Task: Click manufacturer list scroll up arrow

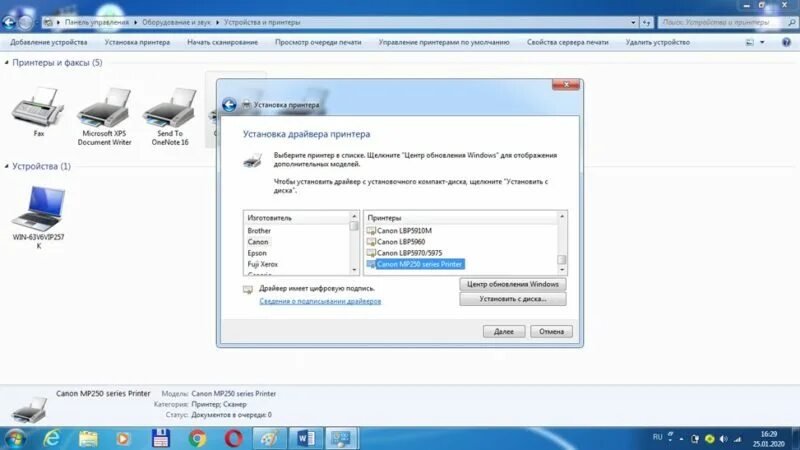Action: (x=355, y=216)
